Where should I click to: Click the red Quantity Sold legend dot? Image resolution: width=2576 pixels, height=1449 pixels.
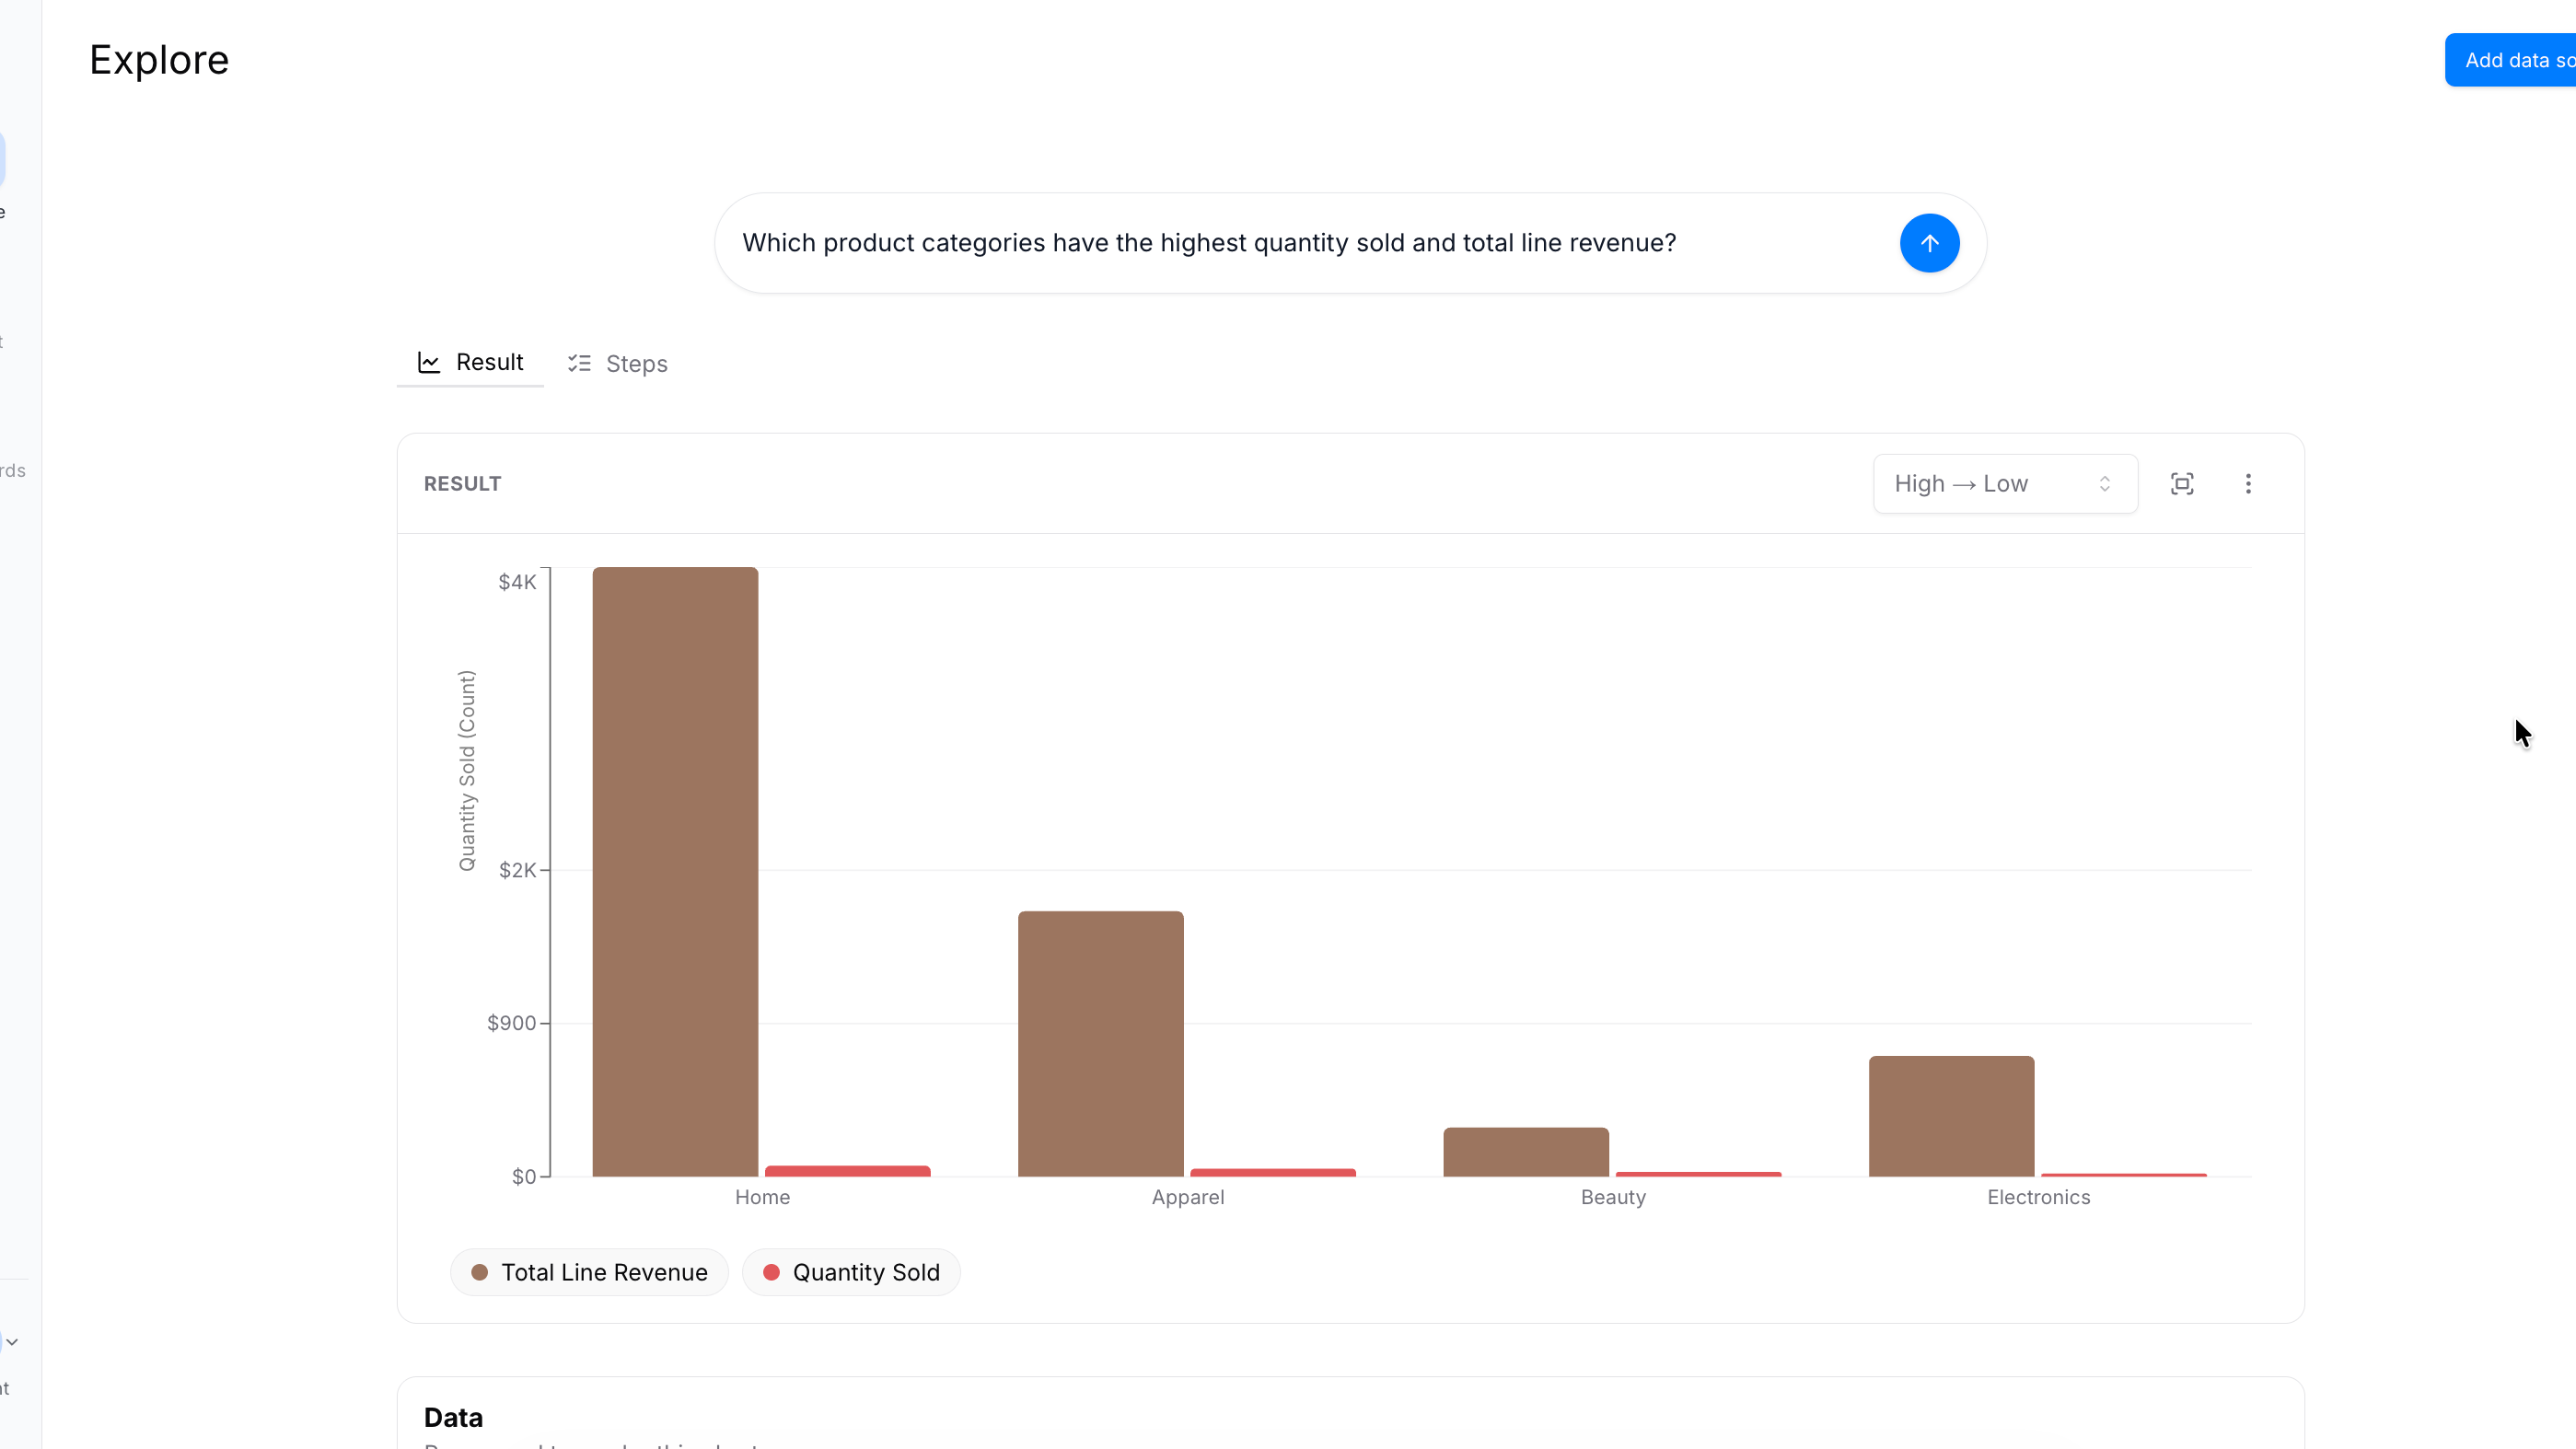coord(771,1272)
